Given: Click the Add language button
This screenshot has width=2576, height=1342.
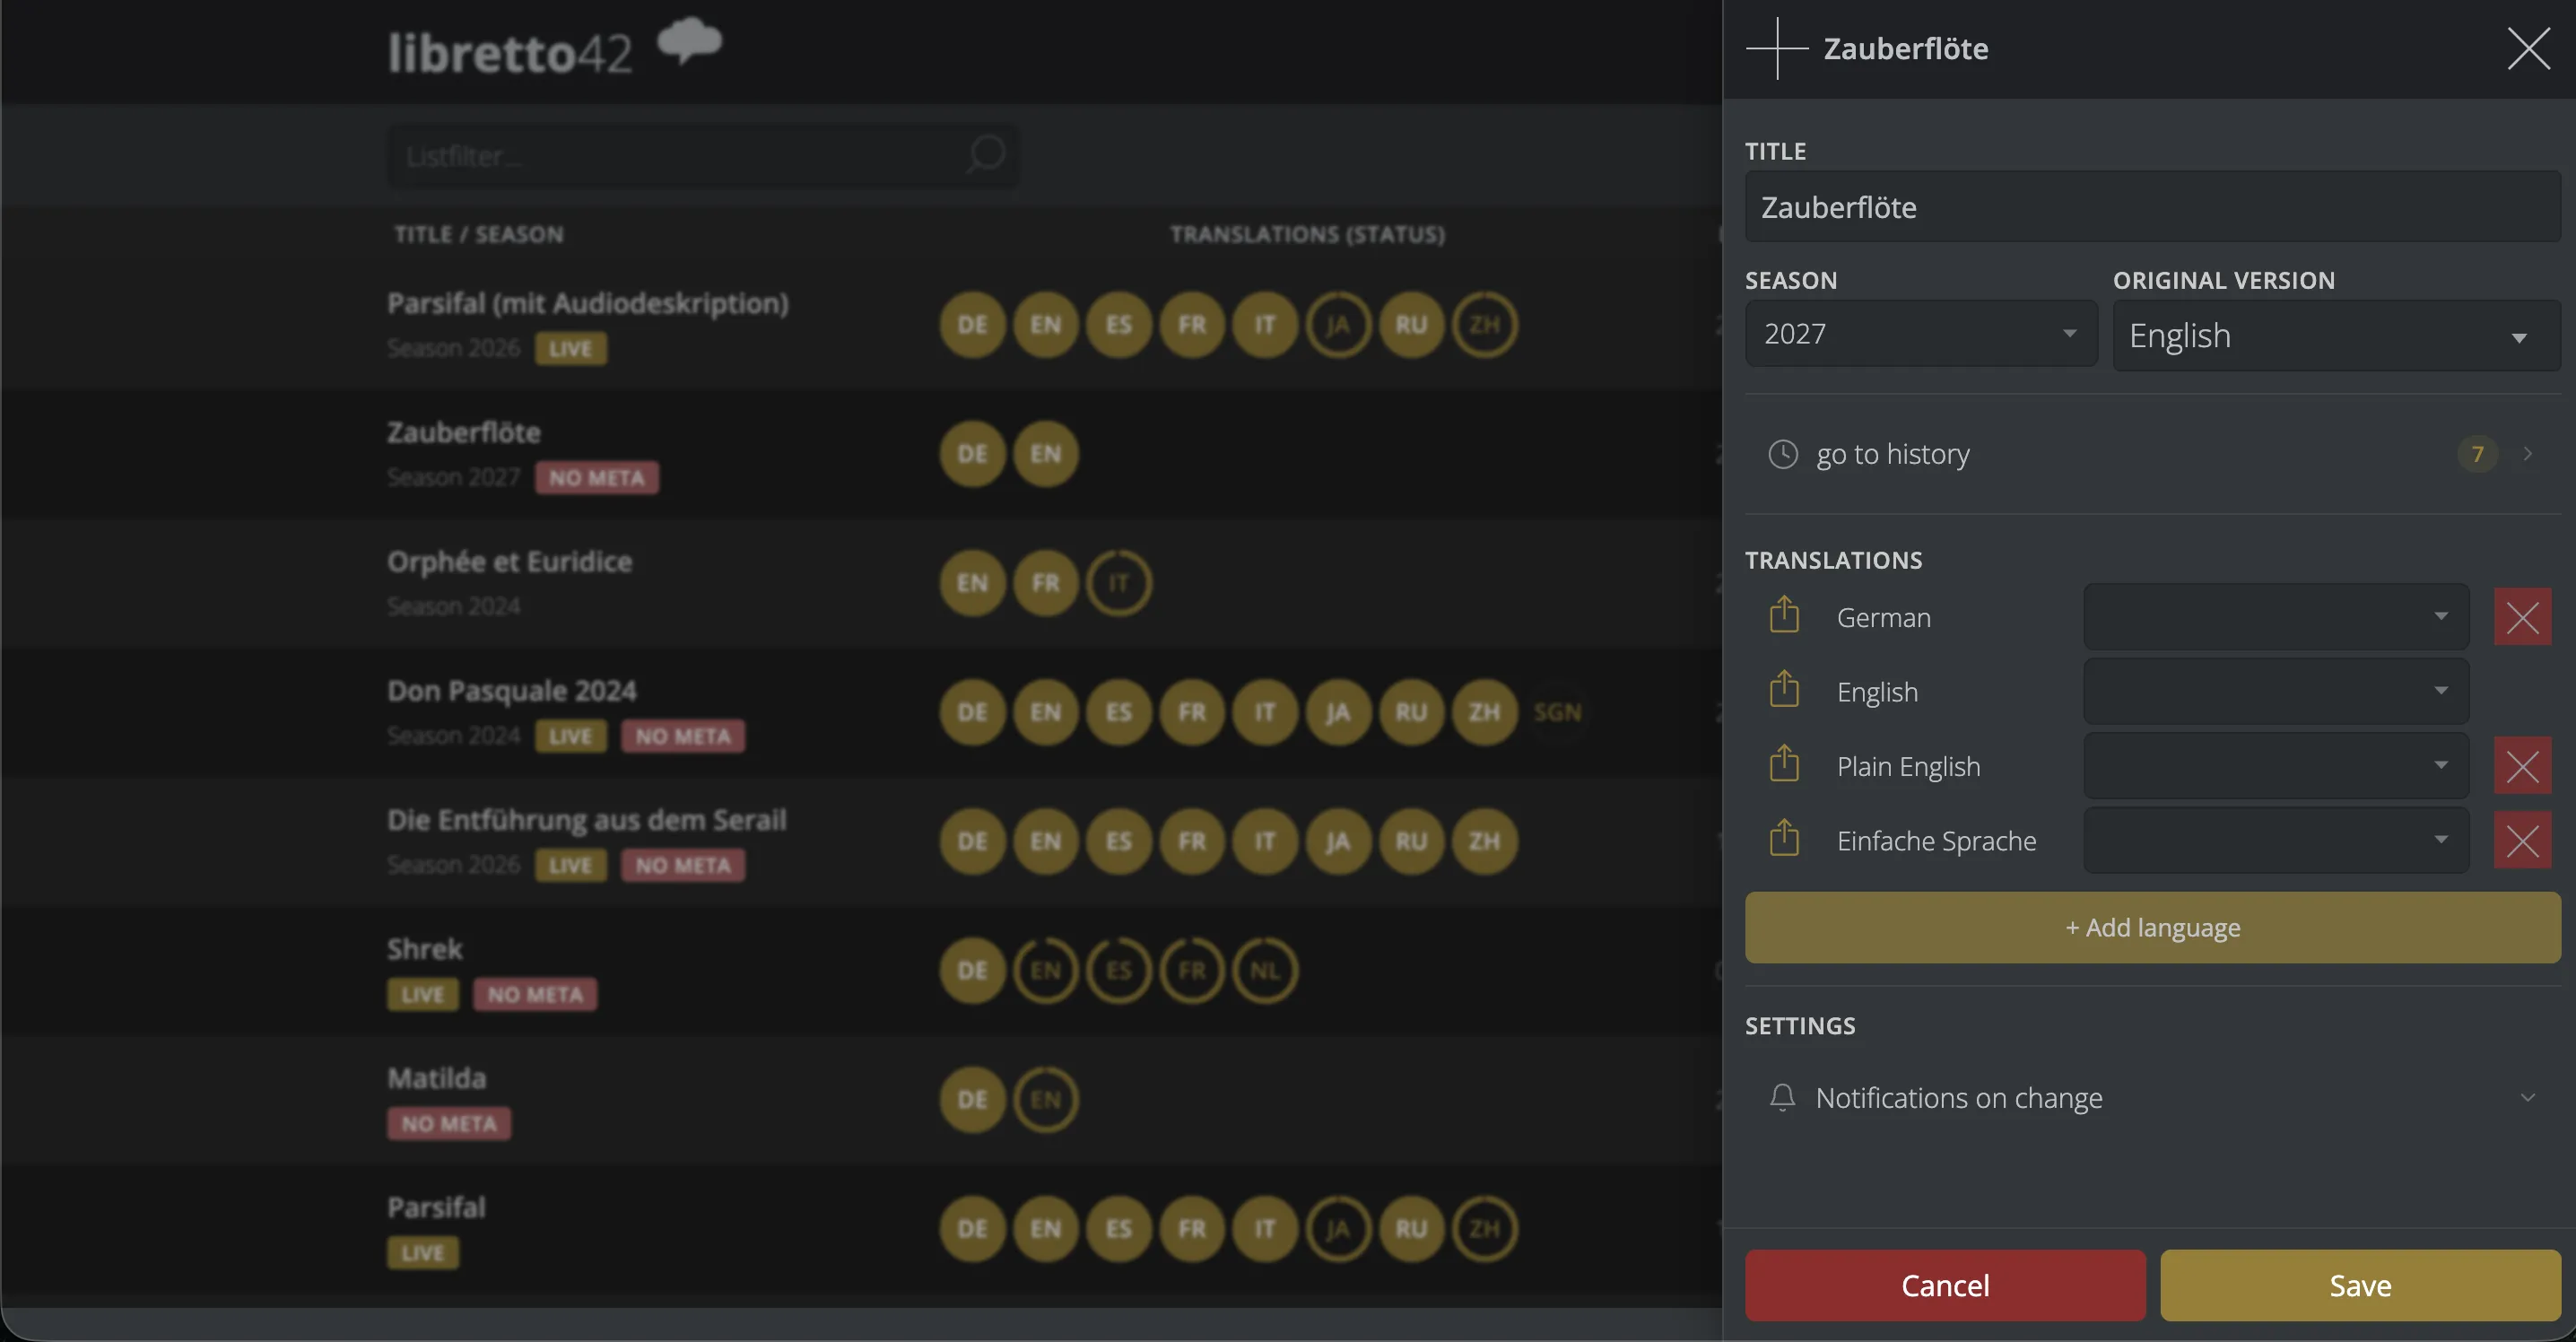Looking at the screenshot, I should pos(2152,928).
